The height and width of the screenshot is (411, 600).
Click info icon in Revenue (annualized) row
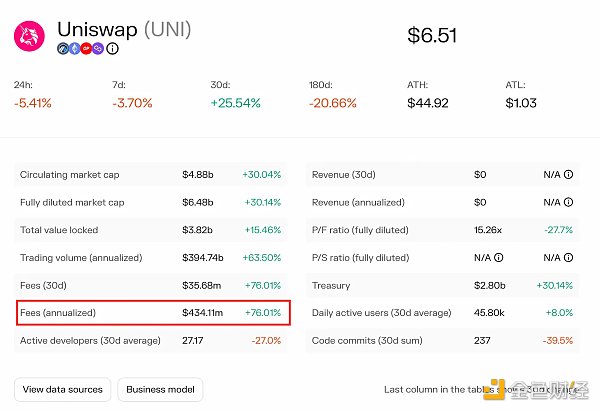(568, 202)
